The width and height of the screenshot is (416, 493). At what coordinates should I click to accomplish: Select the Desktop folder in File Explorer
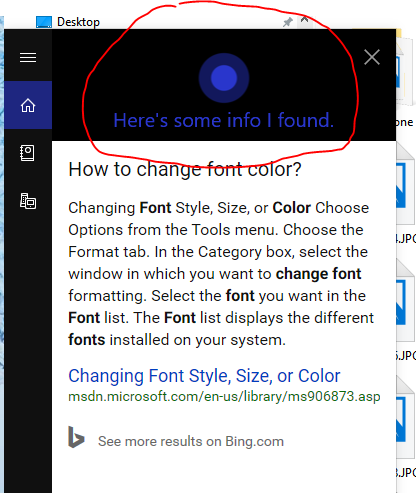point(68,22)
